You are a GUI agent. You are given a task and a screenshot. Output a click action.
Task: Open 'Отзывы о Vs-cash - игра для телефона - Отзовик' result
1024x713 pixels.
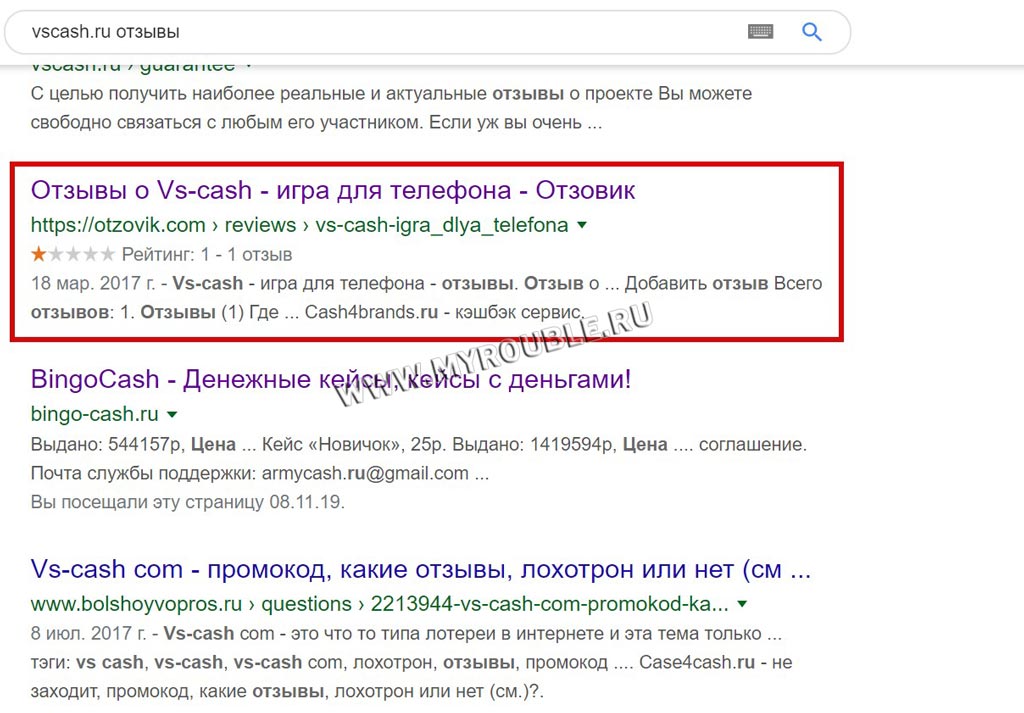(332, 191)
